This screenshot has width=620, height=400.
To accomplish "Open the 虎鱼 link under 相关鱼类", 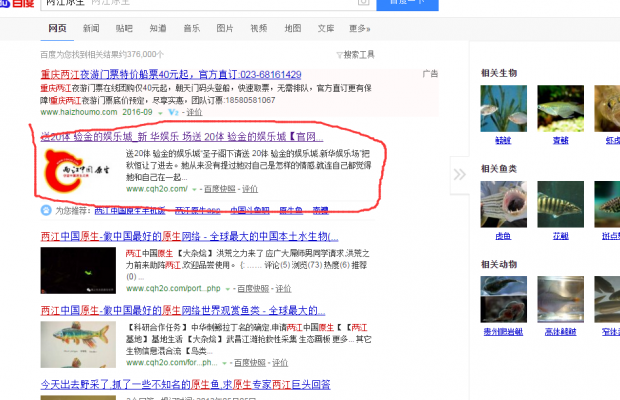I will (x=503, y=236).
